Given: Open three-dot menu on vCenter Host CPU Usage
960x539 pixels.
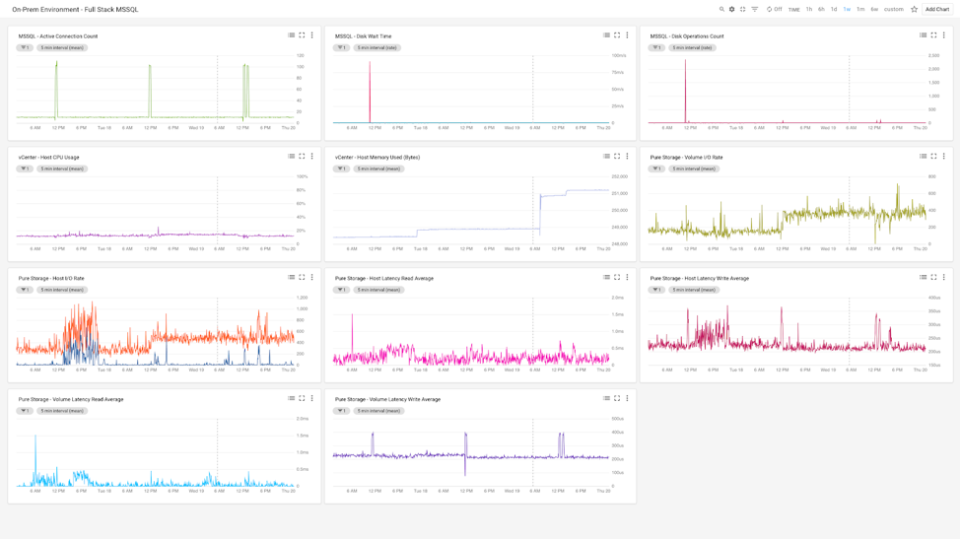Looking at the screenshot, I should (312, 157).
